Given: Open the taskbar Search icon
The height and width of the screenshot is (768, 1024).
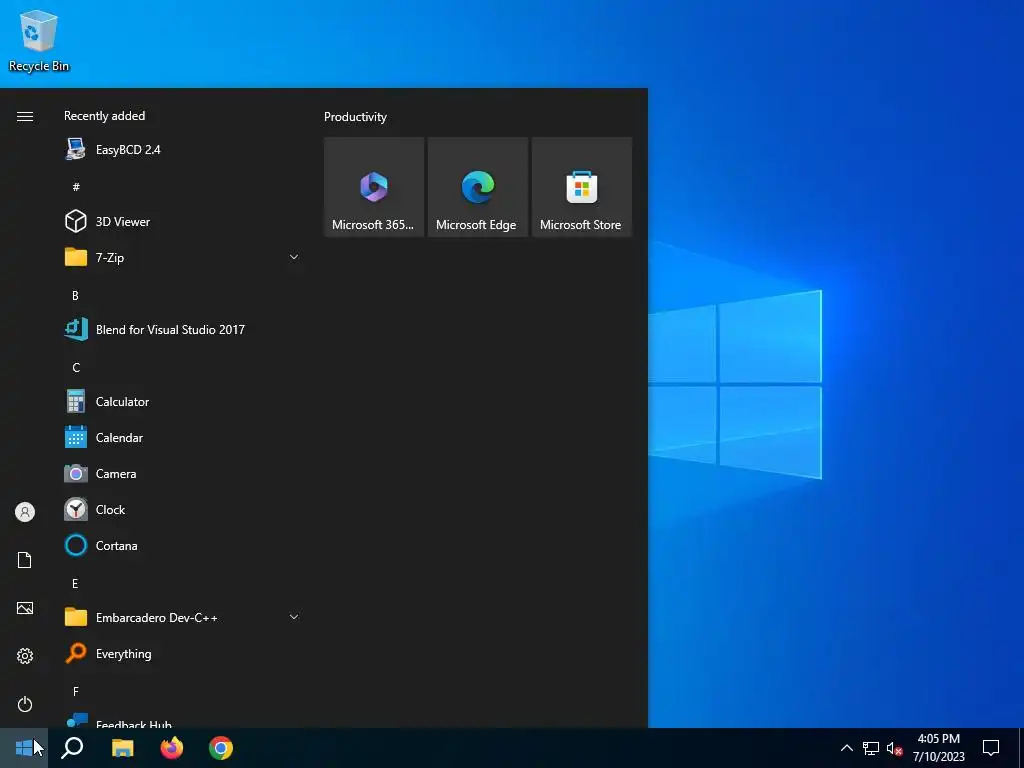Looking at the screenshot, I should pos(72,748).
